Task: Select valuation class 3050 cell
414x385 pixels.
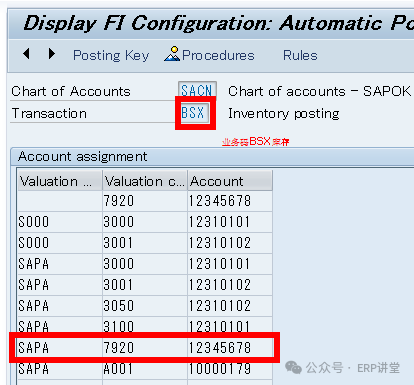Action: point(145,306)
